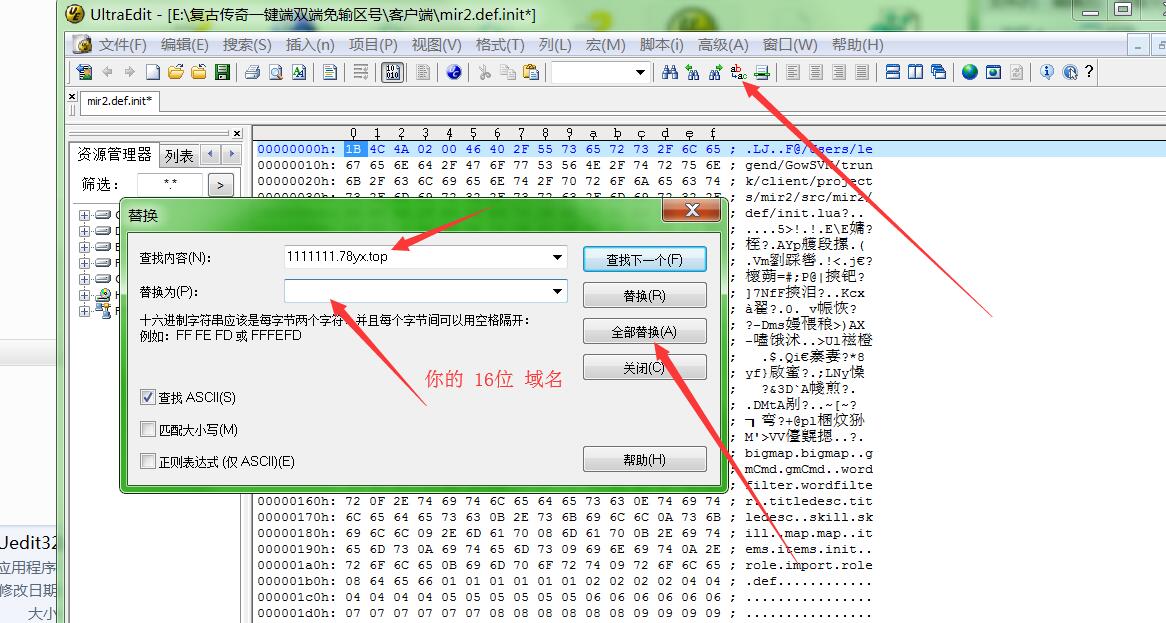Screen dimensions: 1166x623
Task: Click the globe web browser icon
Action: click(970, 72)
